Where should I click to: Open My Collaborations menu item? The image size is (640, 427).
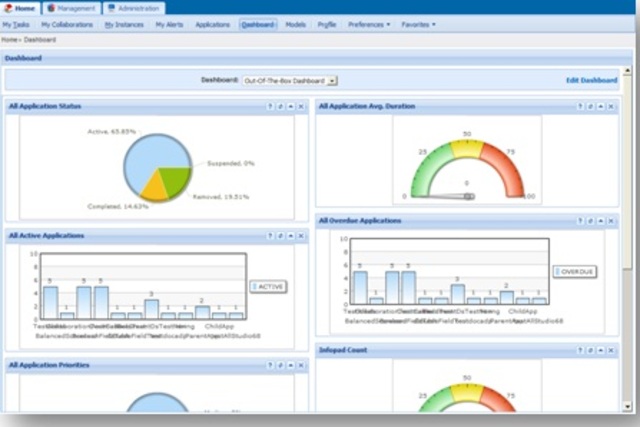click(x=67, y=24)
